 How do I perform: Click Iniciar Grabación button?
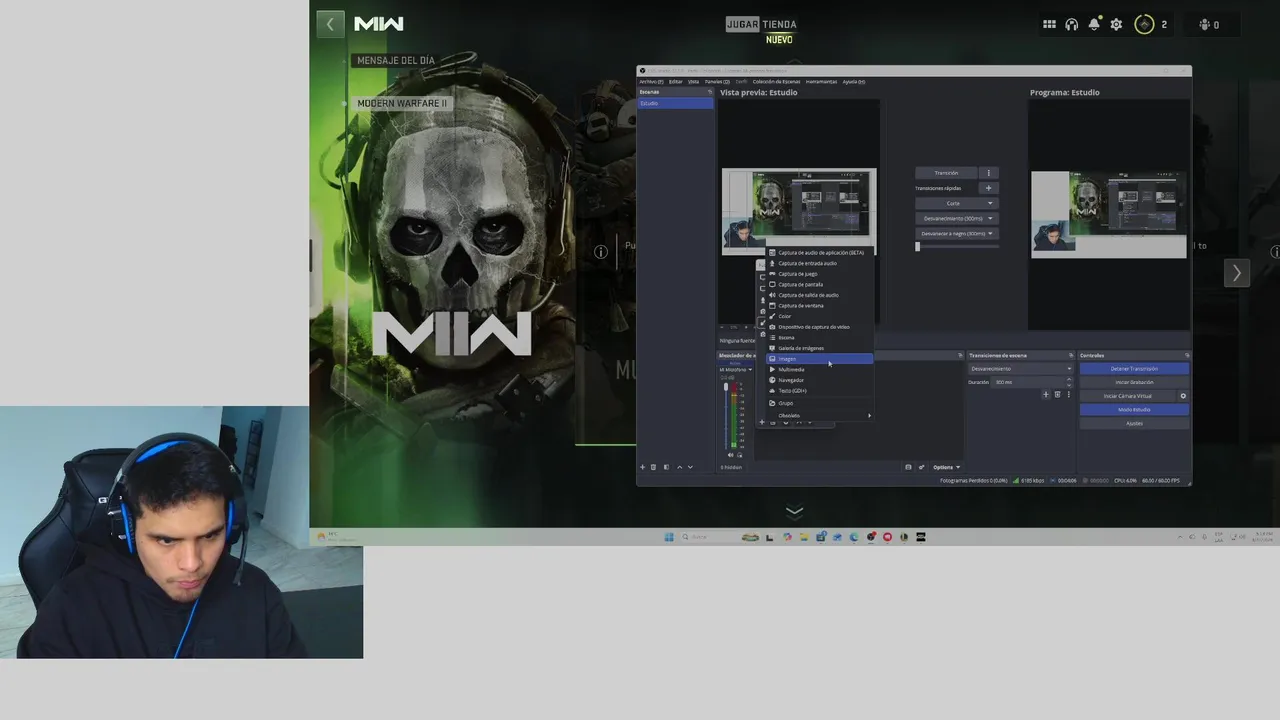click(x=1134, y=382)
